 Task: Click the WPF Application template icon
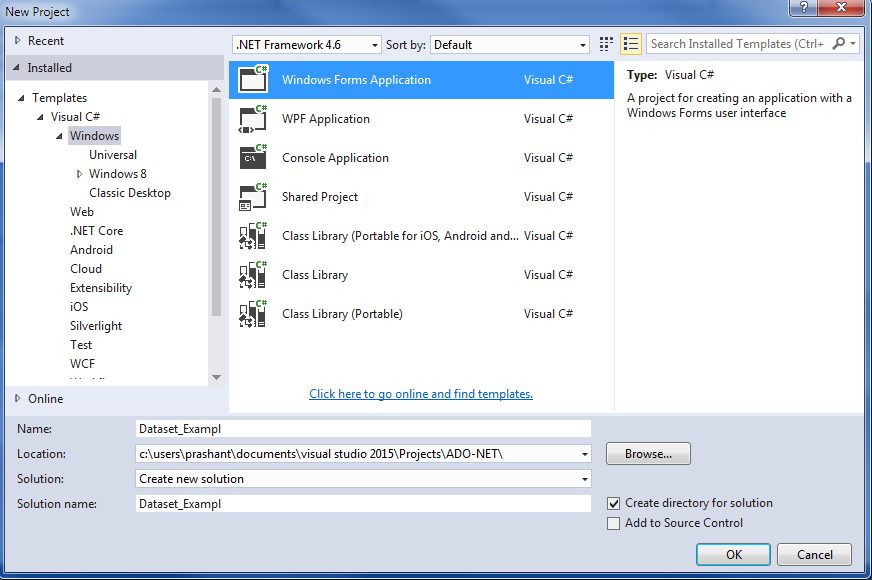tap(254, 118)
